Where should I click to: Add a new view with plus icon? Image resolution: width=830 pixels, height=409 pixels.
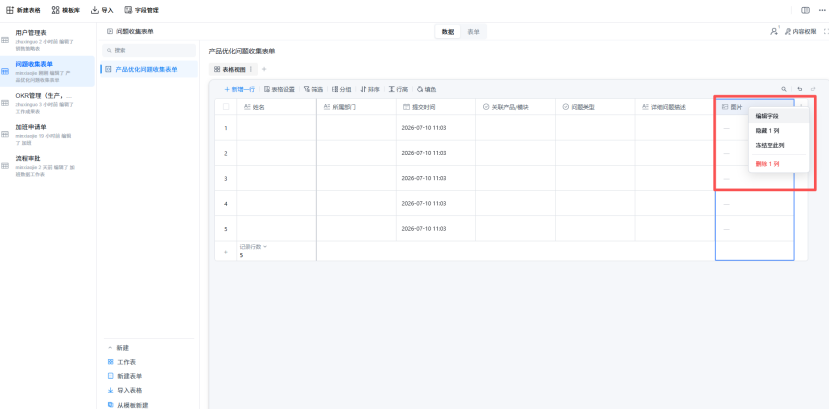(264, 69)
